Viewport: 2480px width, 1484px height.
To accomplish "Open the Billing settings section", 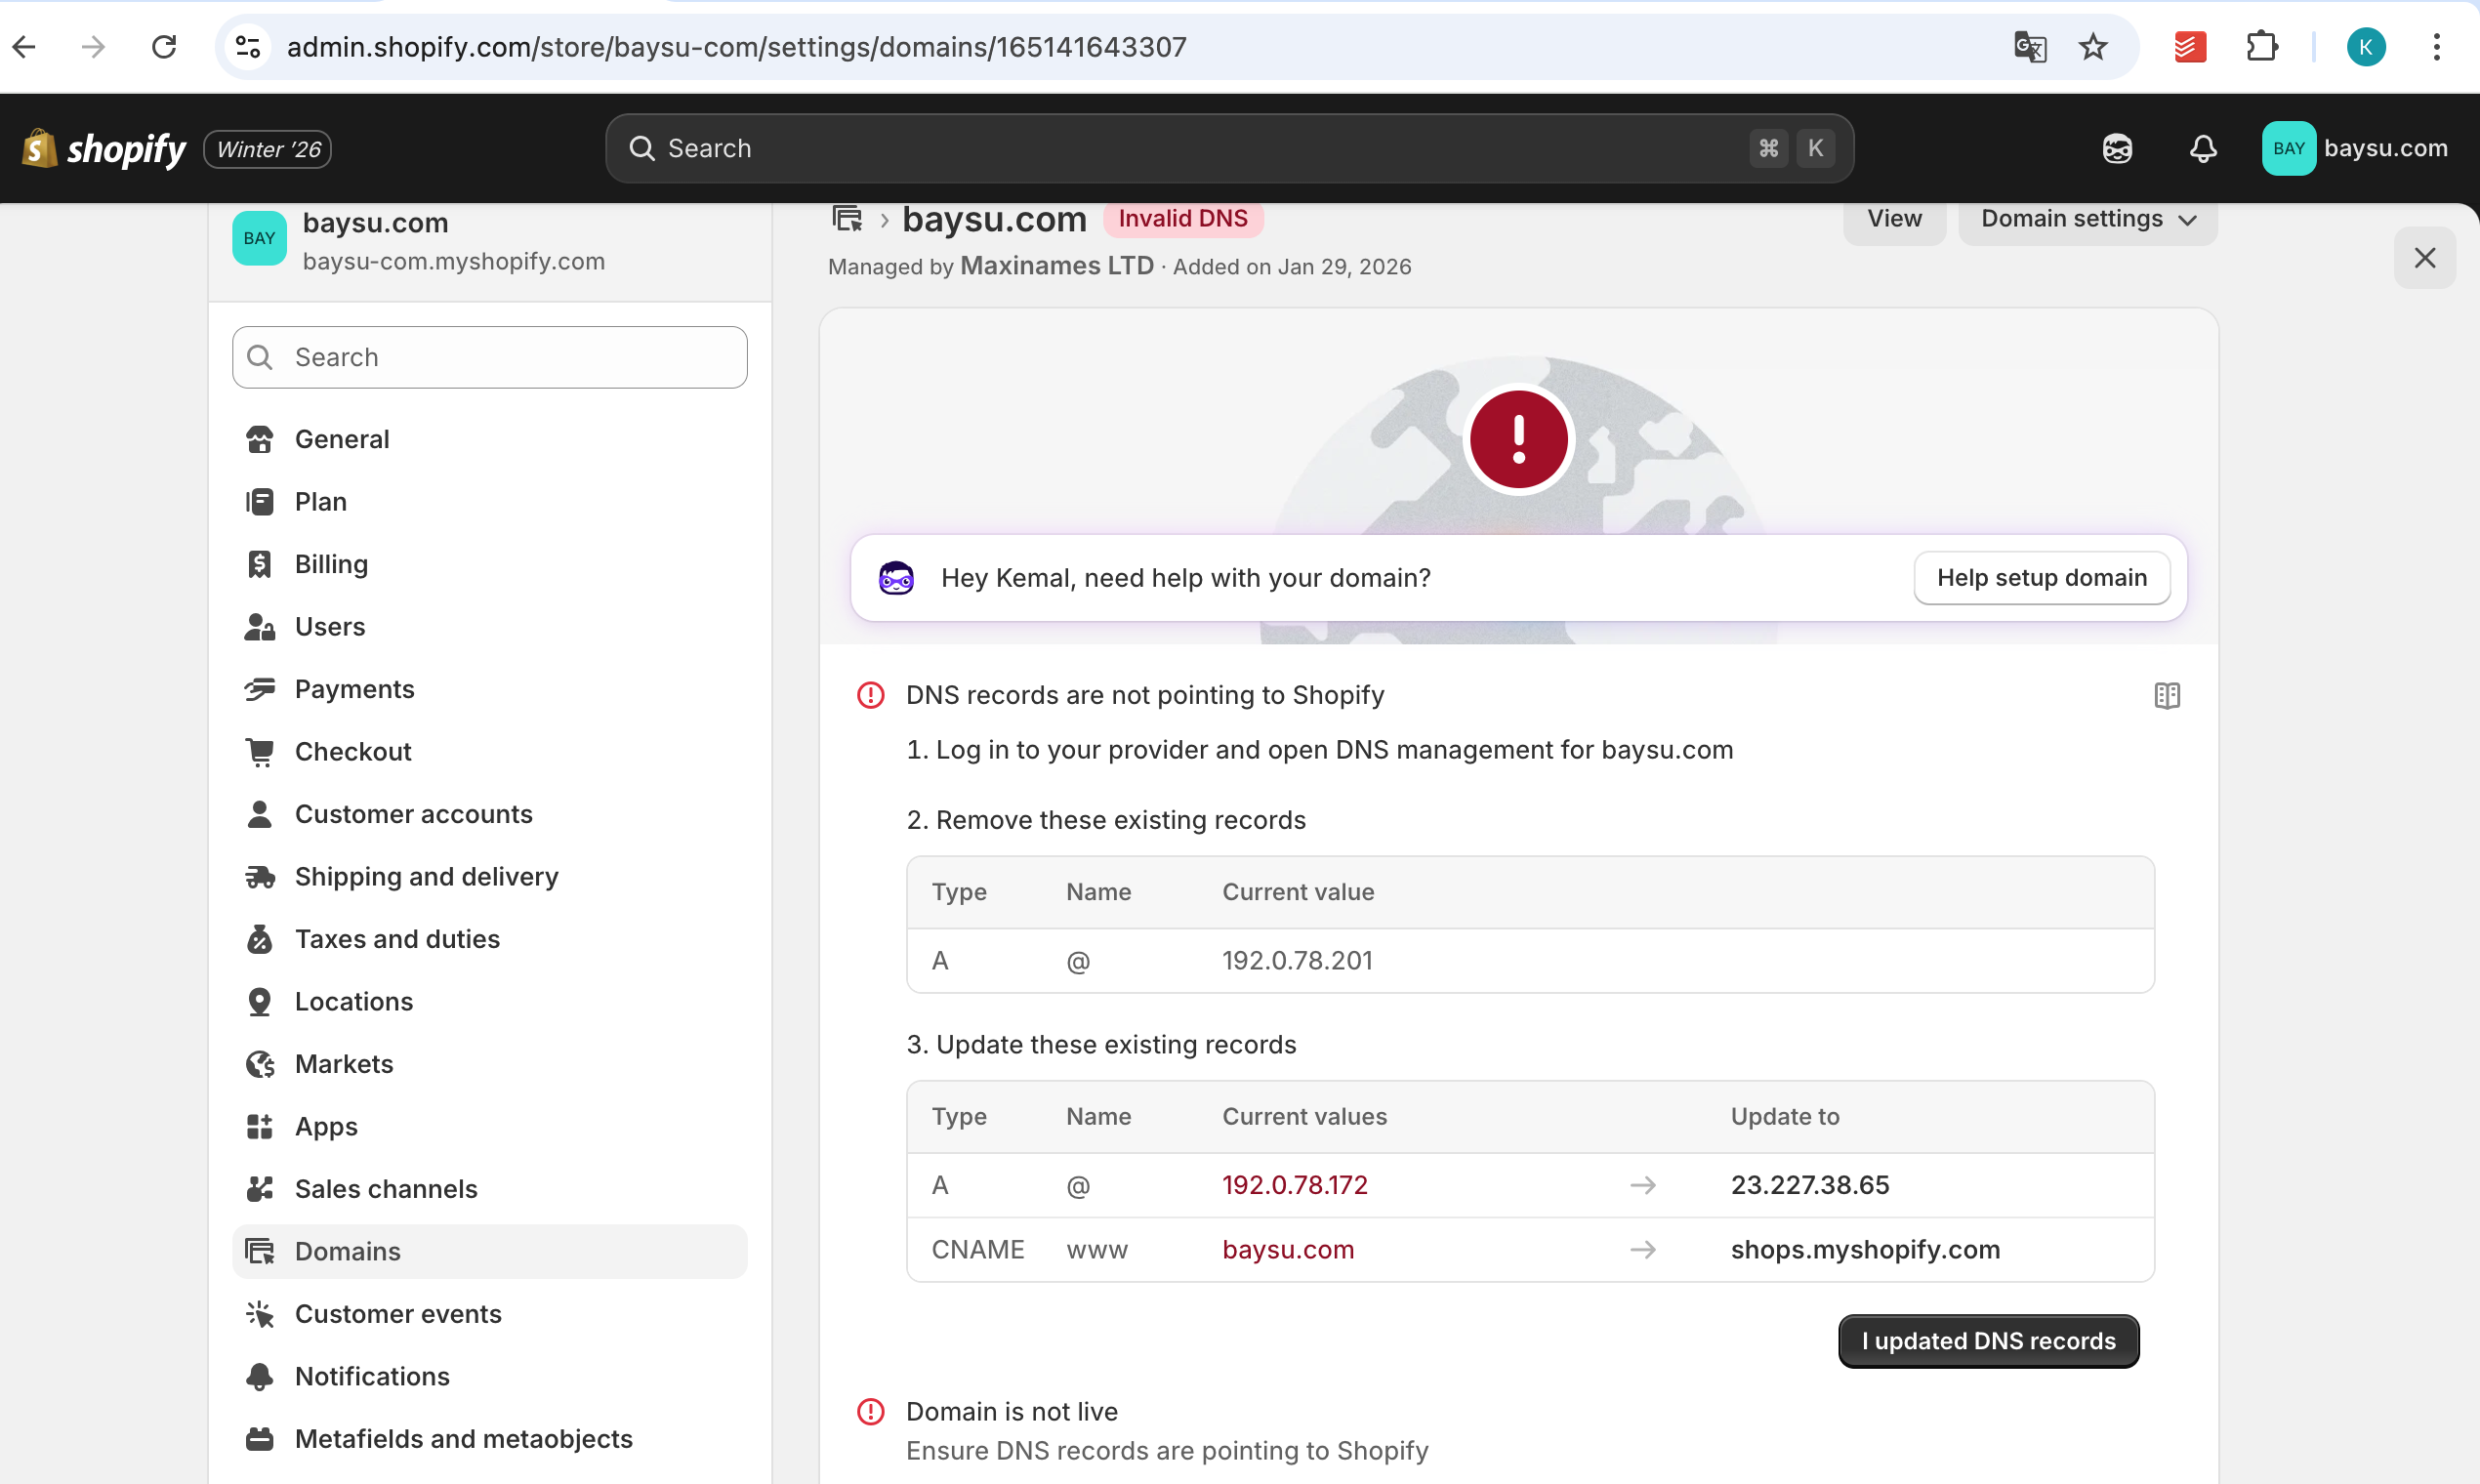I will coord(490,565).
